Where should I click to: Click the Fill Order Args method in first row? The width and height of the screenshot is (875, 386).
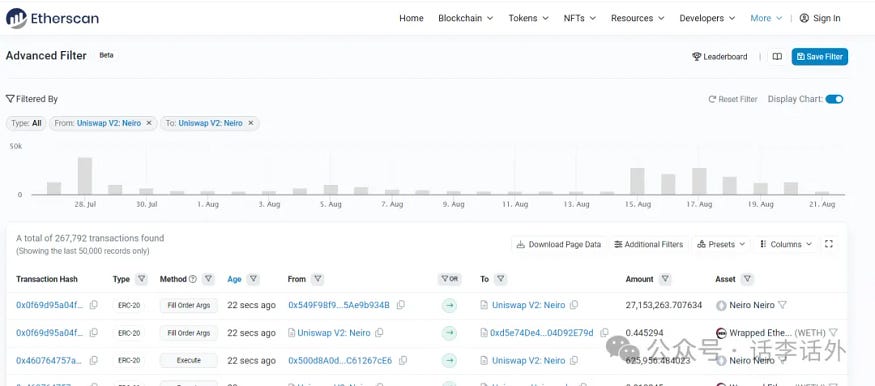click(189, 305)
